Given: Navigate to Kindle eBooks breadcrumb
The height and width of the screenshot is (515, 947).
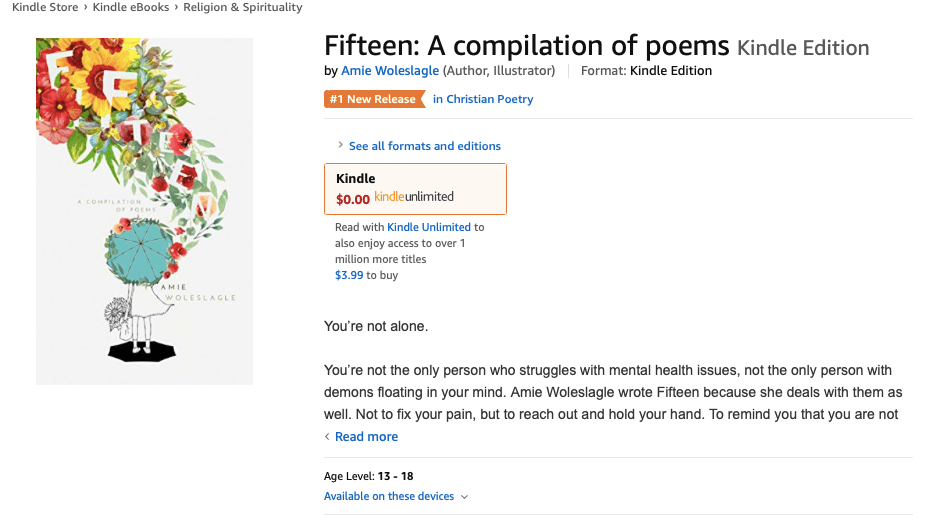Looking at the screenshot, I should (x=132, y=7).
